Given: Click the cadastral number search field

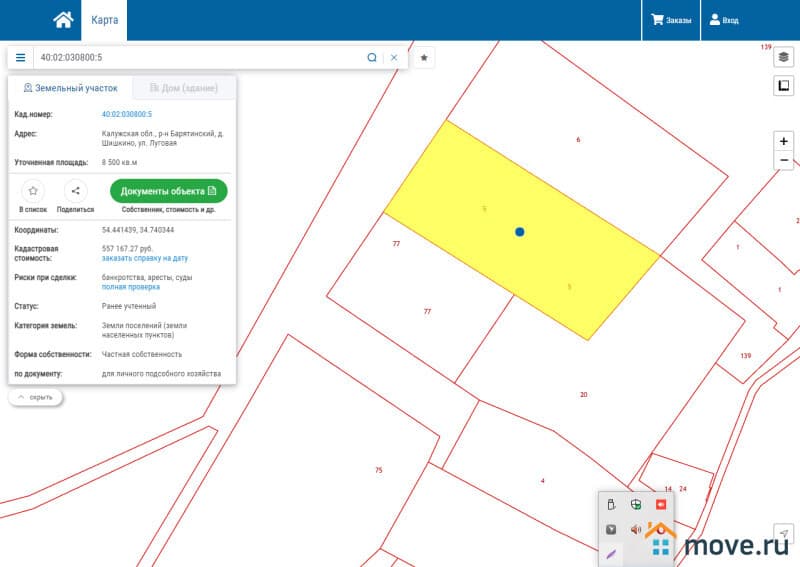Looking at the screenshot, I should [200, 58].
